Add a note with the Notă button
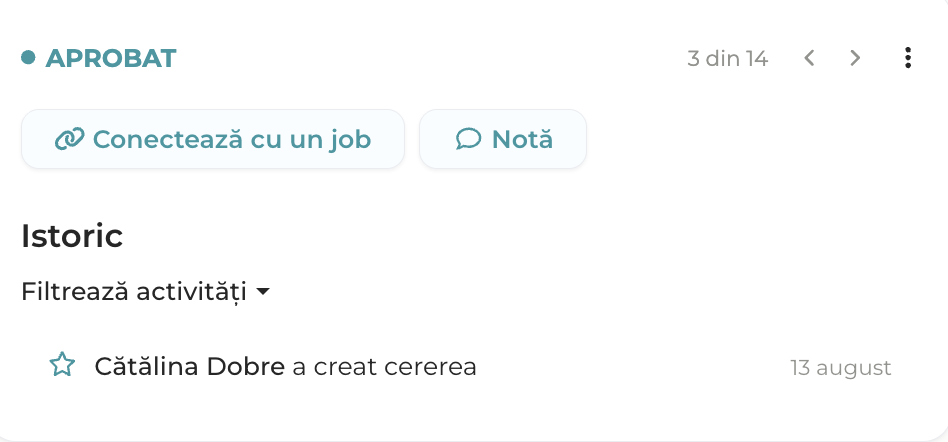 (x=503, y=139)
